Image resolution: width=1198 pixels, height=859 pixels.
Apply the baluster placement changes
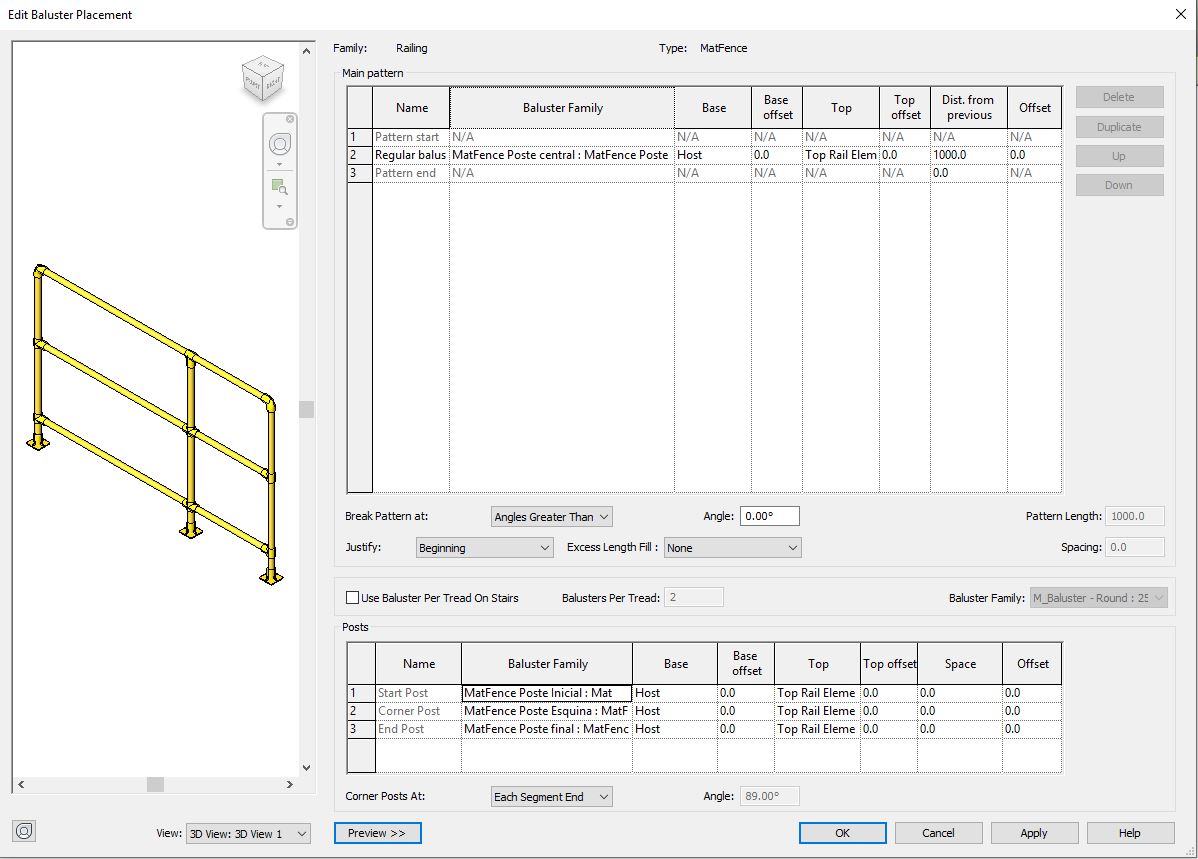(x=1034, y=832)
